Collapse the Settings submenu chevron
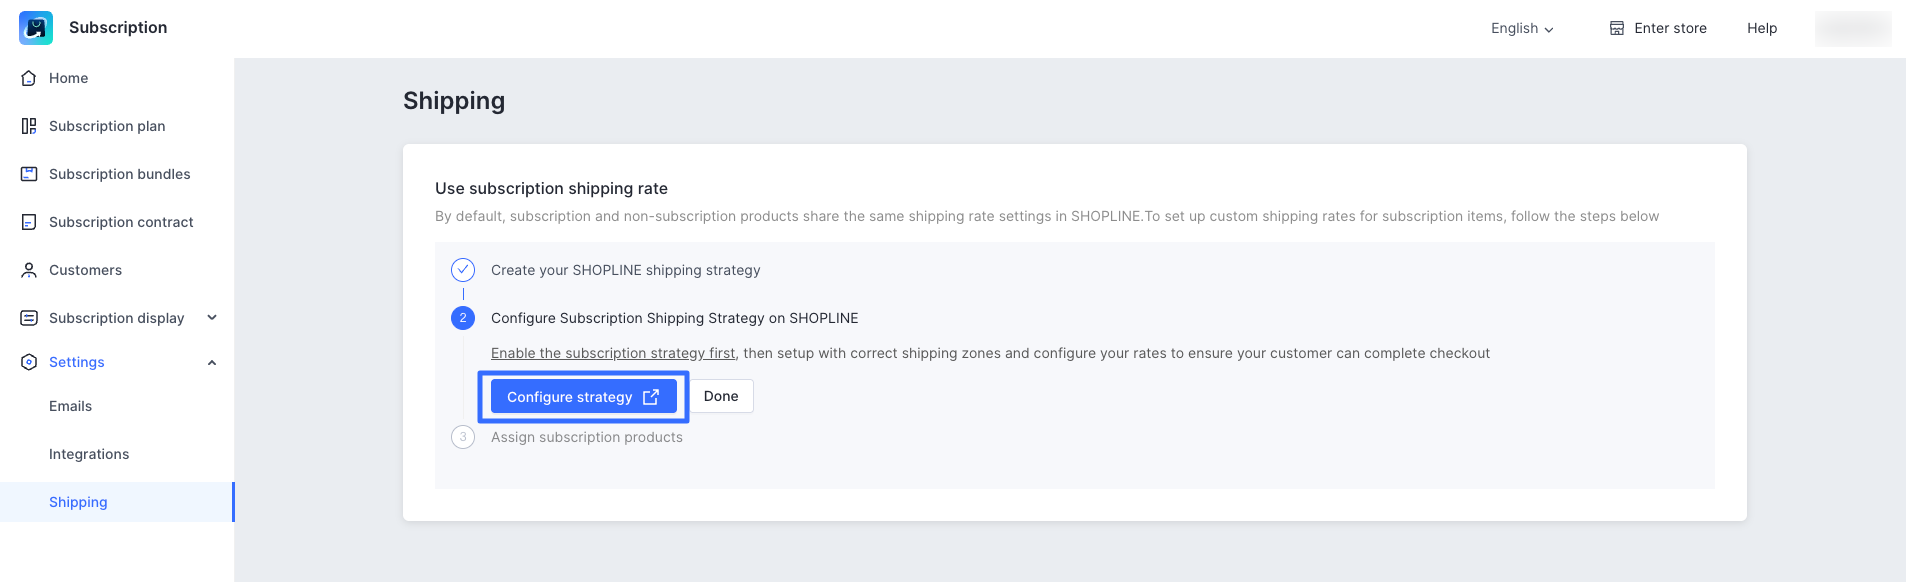 point(212,362)
